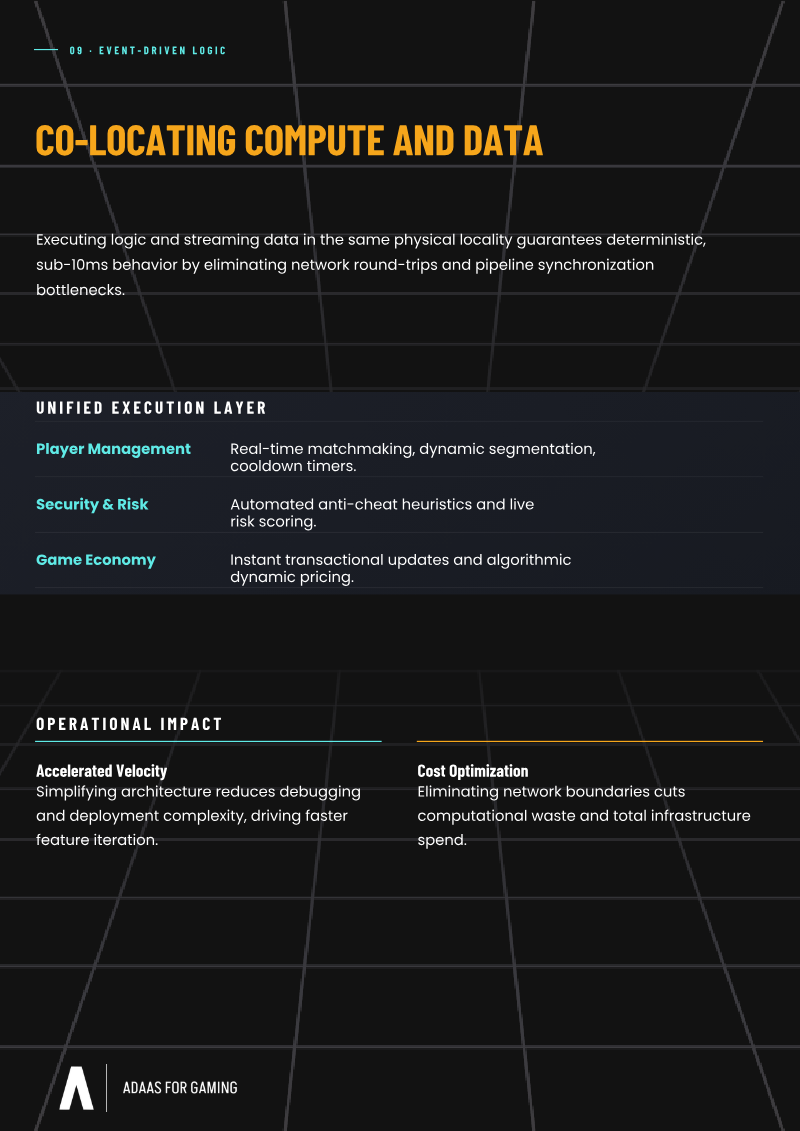Click the Security & Risk row label

[x=92, y=504]
